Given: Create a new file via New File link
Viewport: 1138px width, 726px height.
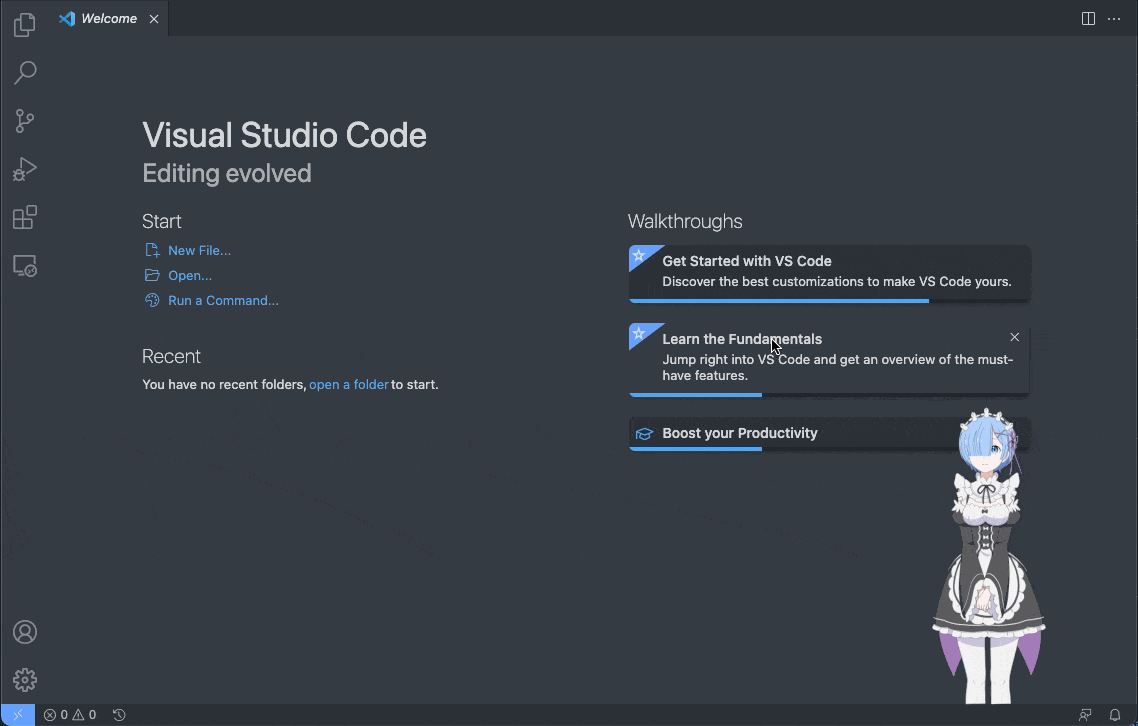Looking at the screenshot, I should point(200,250).
